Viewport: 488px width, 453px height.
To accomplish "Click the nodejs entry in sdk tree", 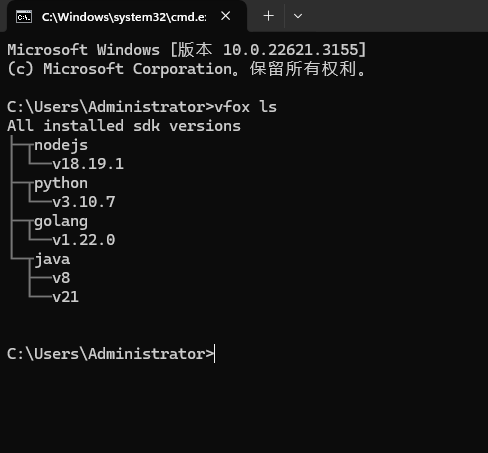I will pos(61,145).
